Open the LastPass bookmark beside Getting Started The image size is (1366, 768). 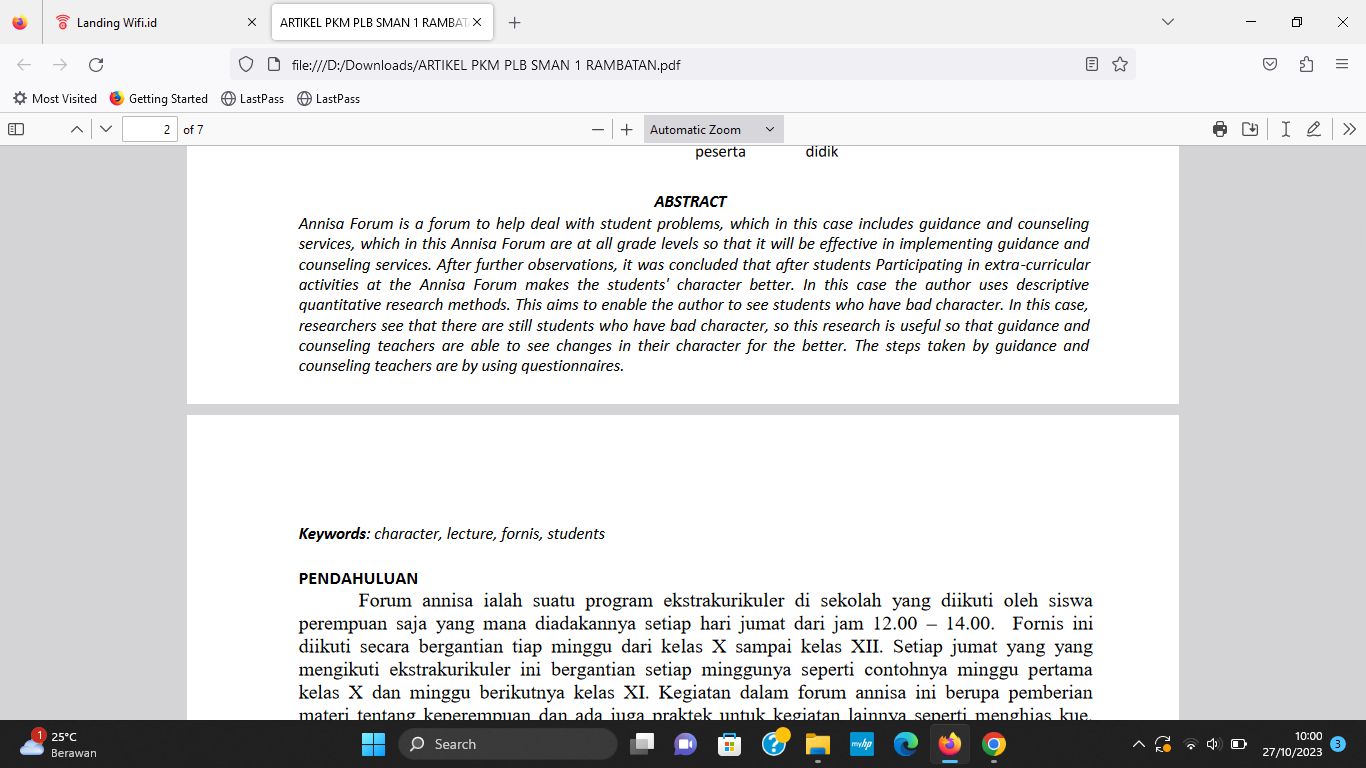click(x=253, y=99)
